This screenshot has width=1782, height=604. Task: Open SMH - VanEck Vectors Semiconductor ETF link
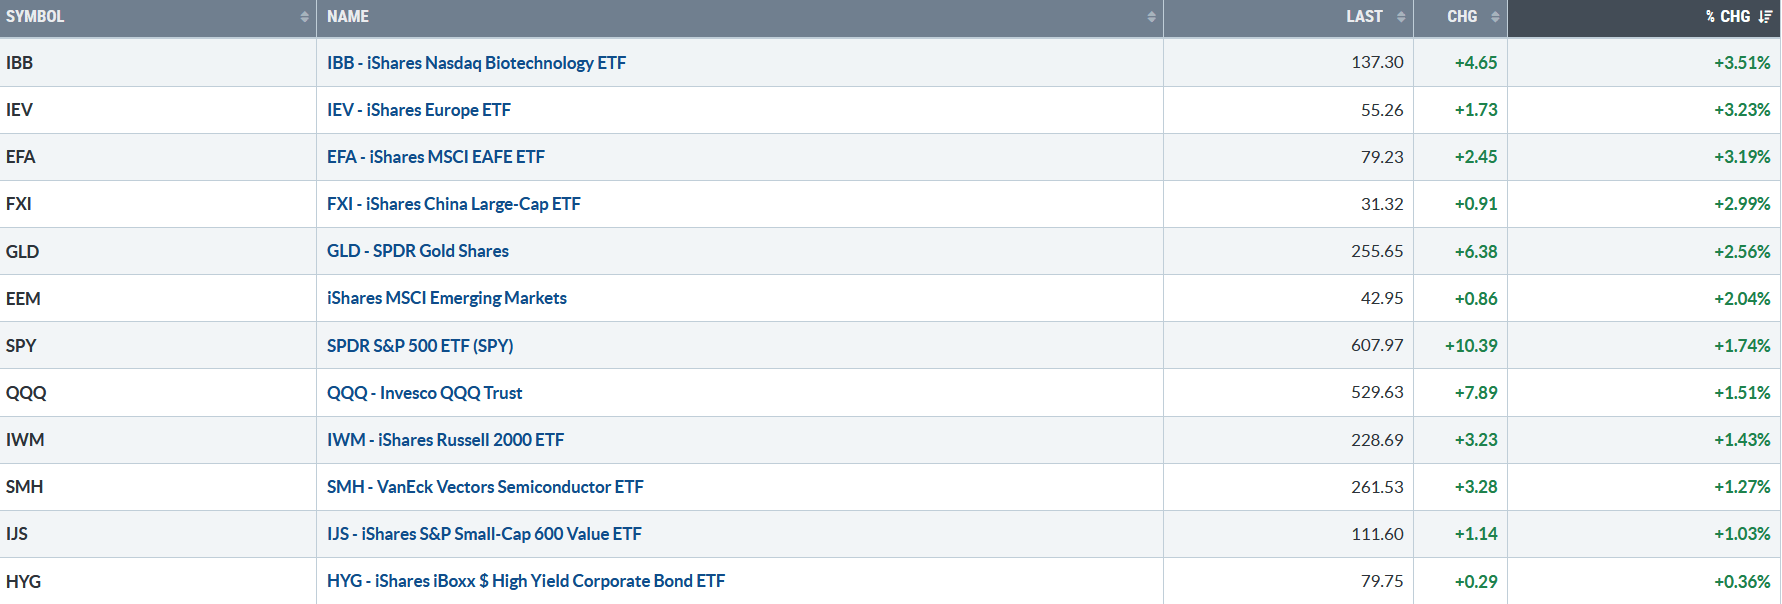click(x=485, y=487)
